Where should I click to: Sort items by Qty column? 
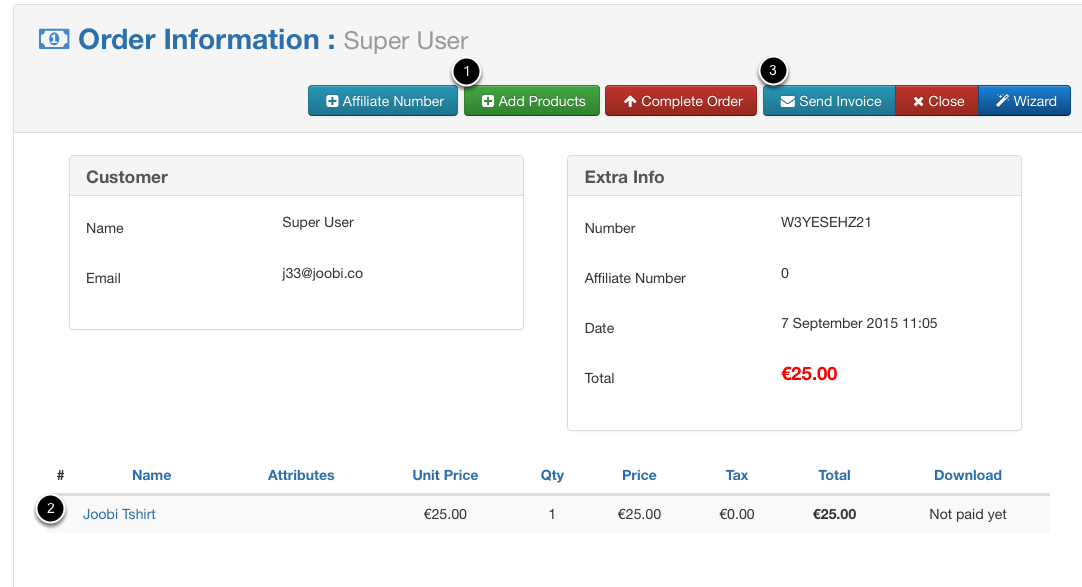(x=552, y=475)
